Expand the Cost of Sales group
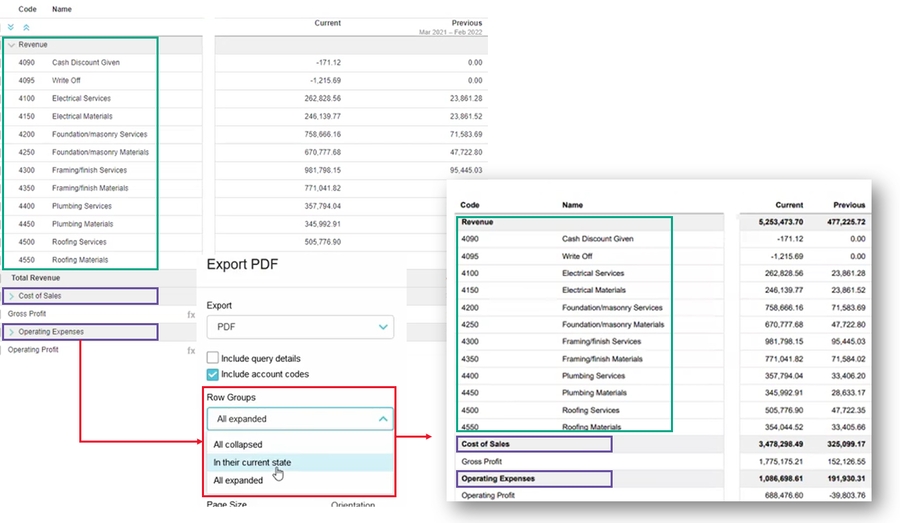Screen dimensions: 900x523 12,296
